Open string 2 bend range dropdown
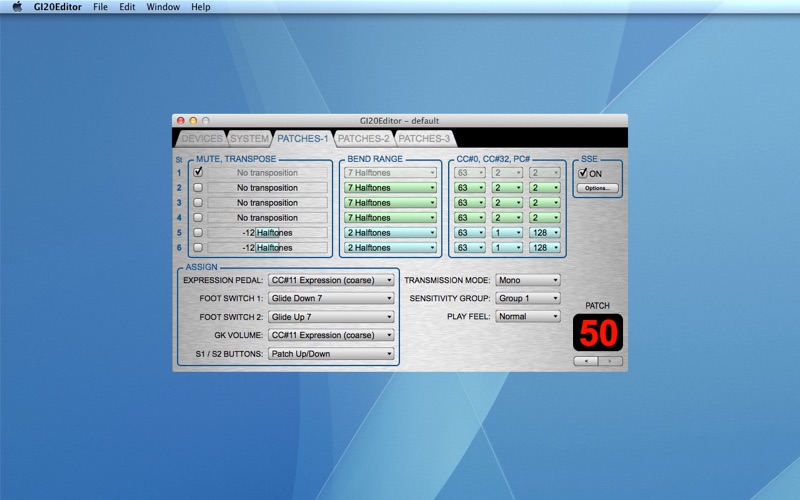Viewport: 800px width, 500px height. [390, 188]
